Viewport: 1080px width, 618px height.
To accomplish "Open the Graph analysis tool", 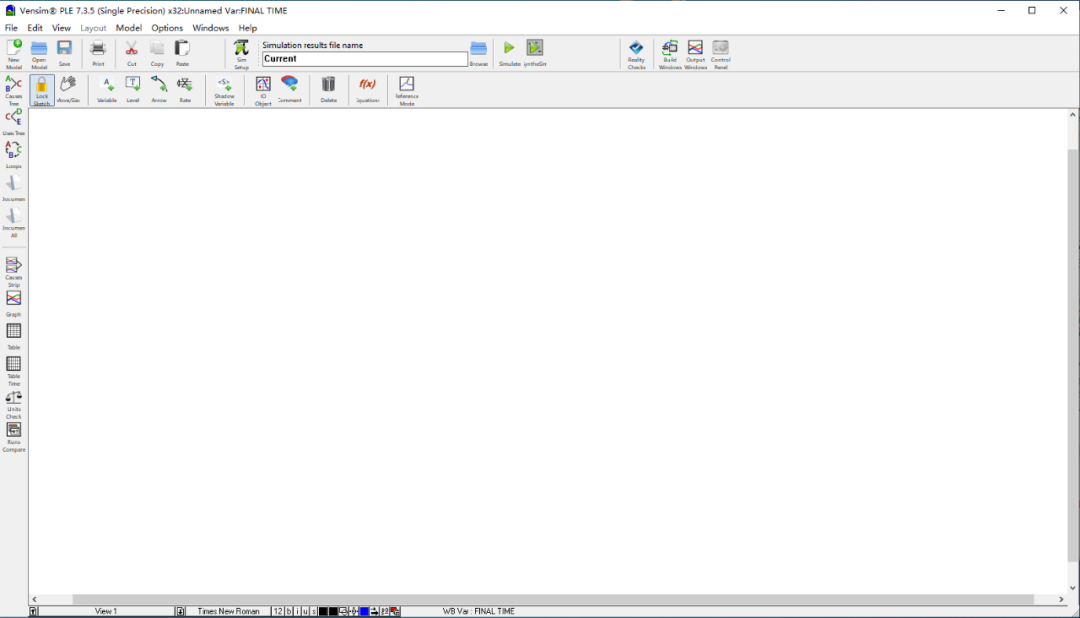I will pyautogui.click(x=14, y=303).
